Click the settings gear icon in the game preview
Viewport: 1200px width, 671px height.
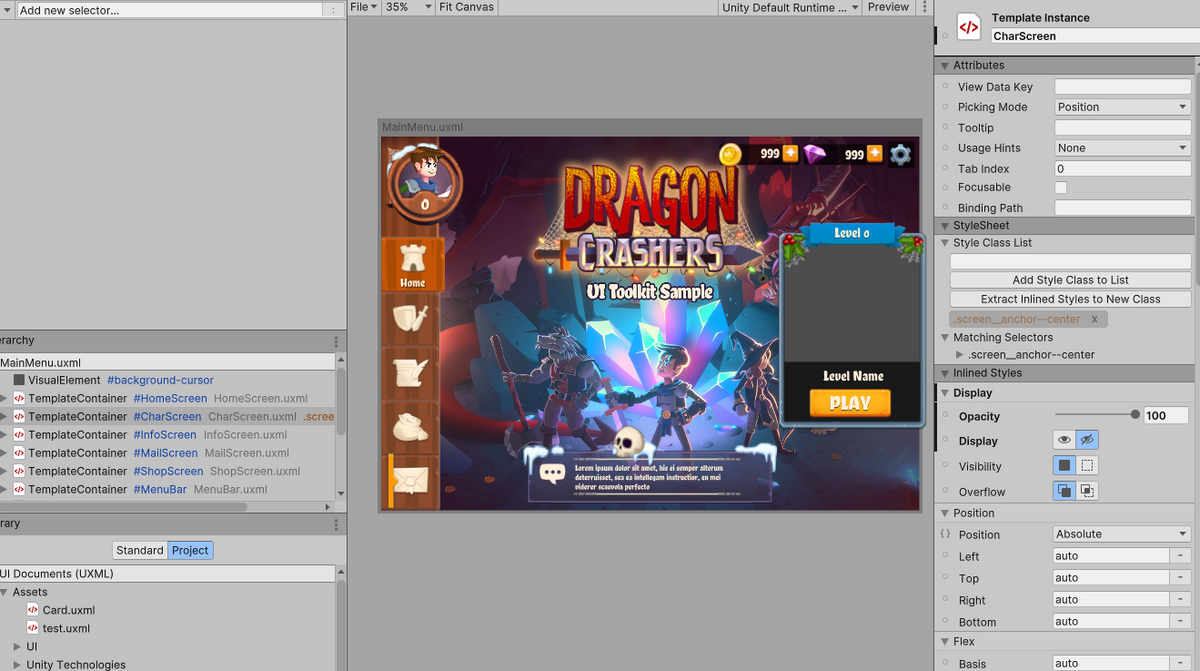click(901, 154)
